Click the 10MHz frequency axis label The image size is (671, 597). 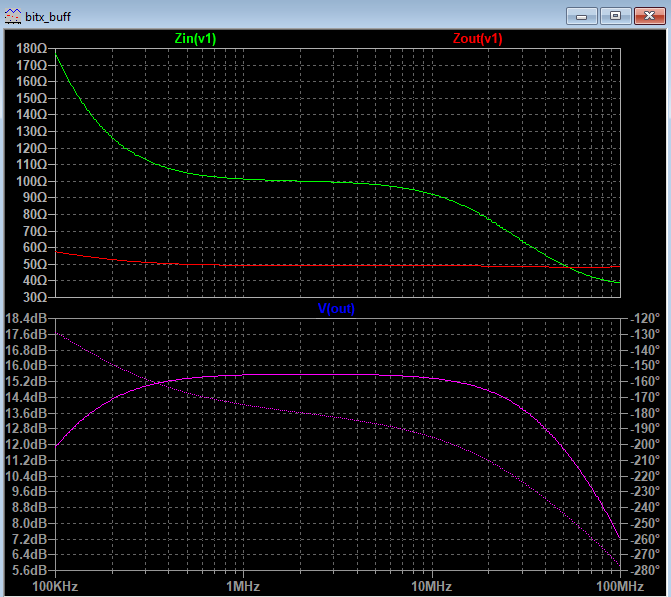[430, 584]
